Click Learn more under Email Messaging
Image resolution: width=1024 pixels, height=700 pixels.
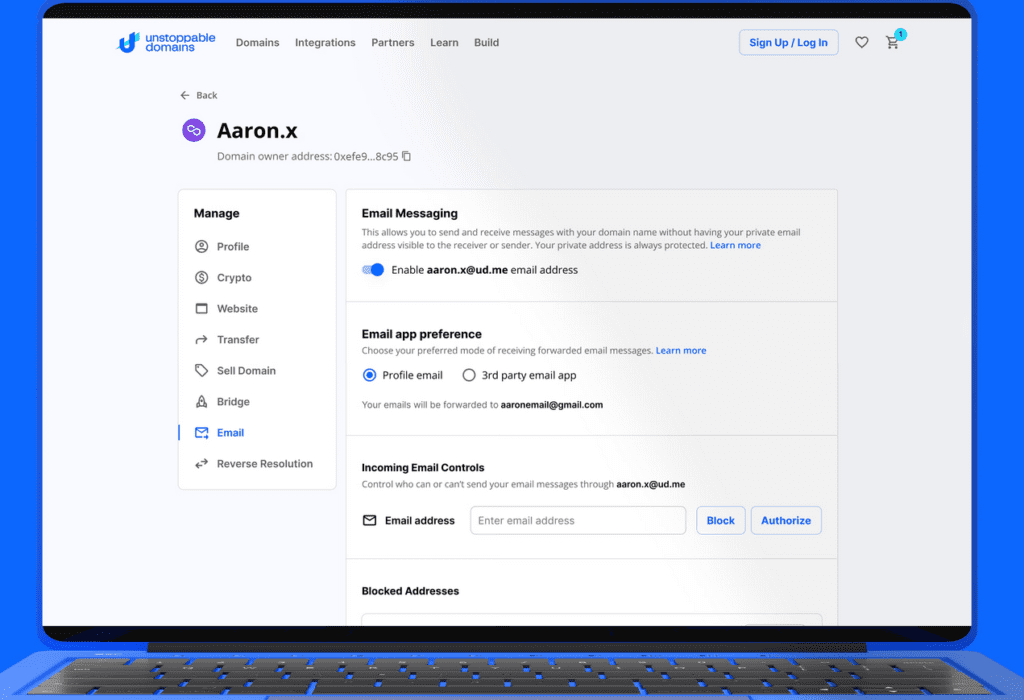[735, 245]
